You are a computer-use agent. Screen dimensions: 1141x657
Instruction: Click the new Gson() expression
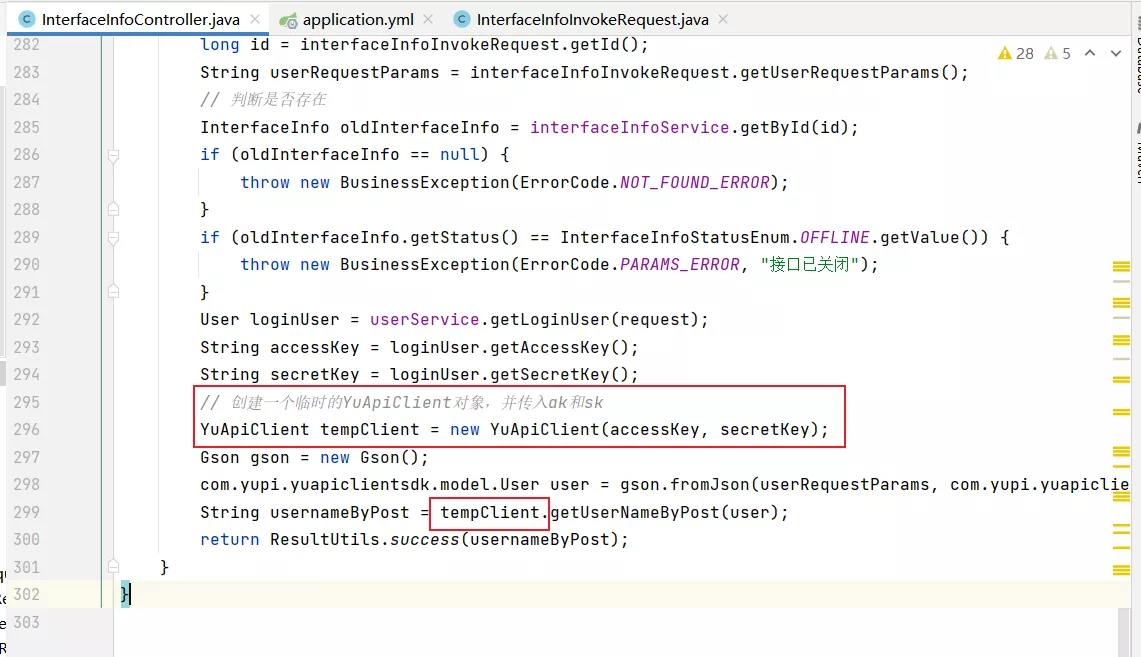(x=370, y=458)
